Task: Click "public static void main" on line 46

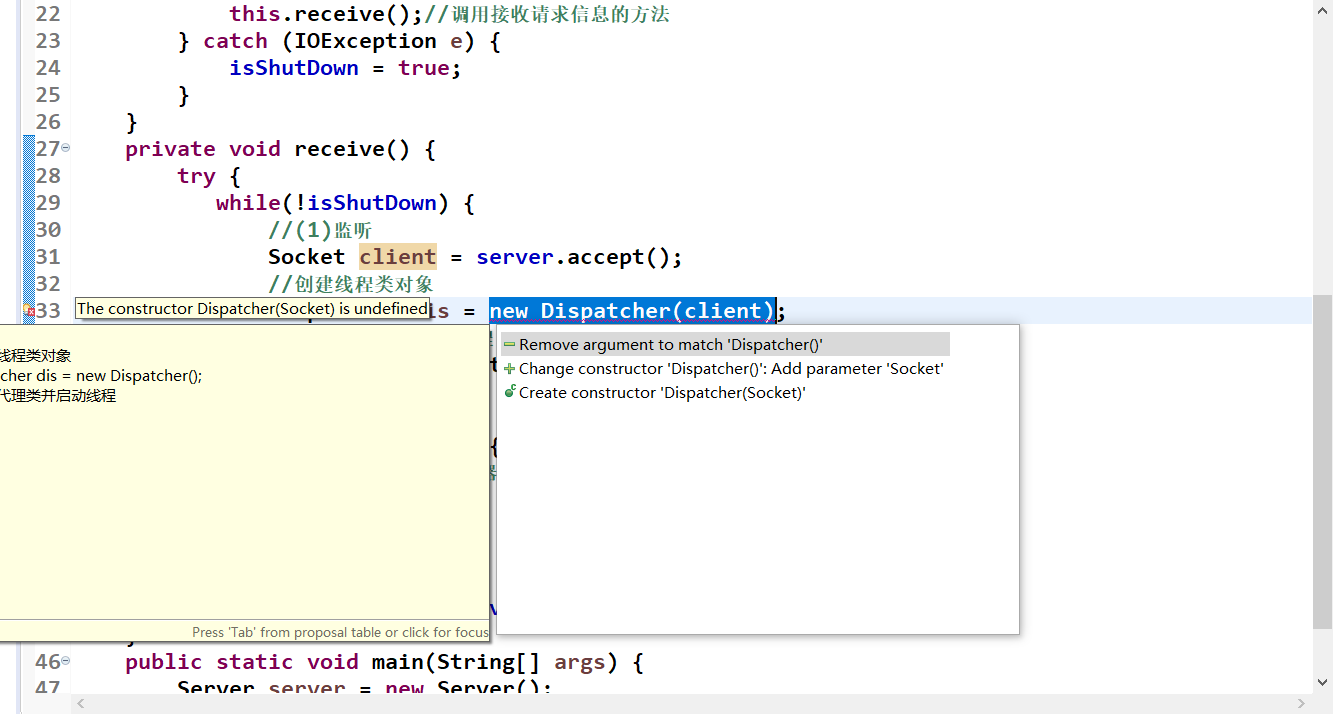Action: pyautogui.click(x=267, y=662)
